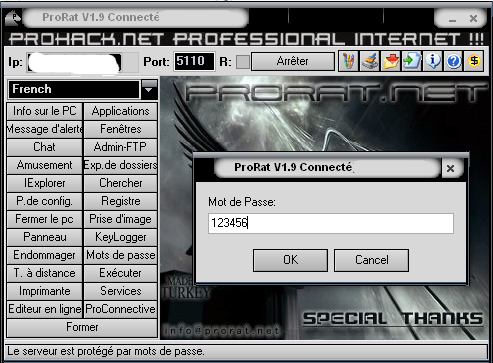Click Cancel in the password dialog

371,260
